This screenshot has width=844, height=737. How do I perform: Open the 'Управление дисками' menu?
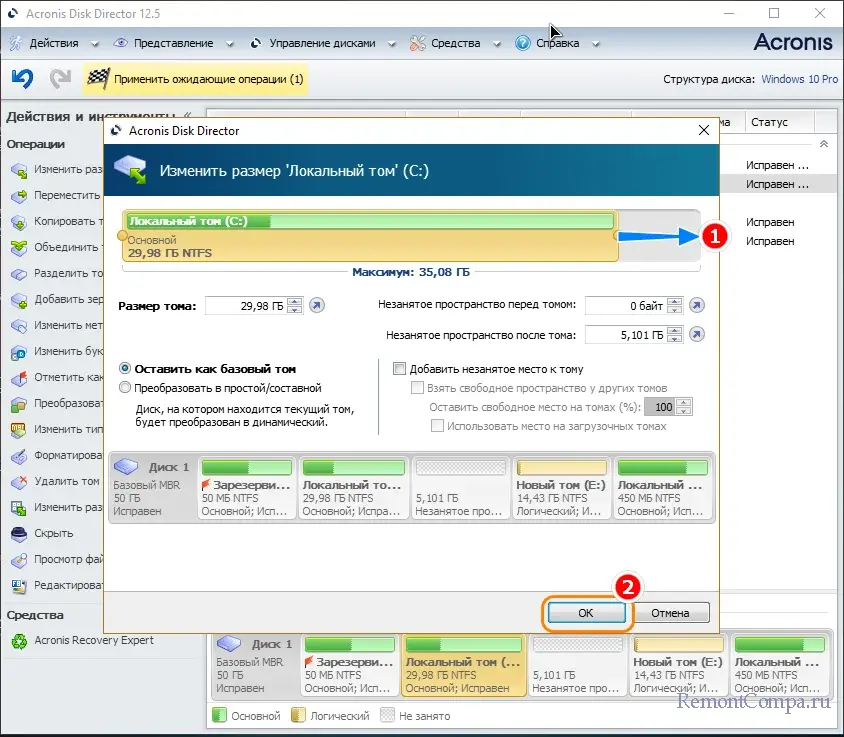coord(322,43)
